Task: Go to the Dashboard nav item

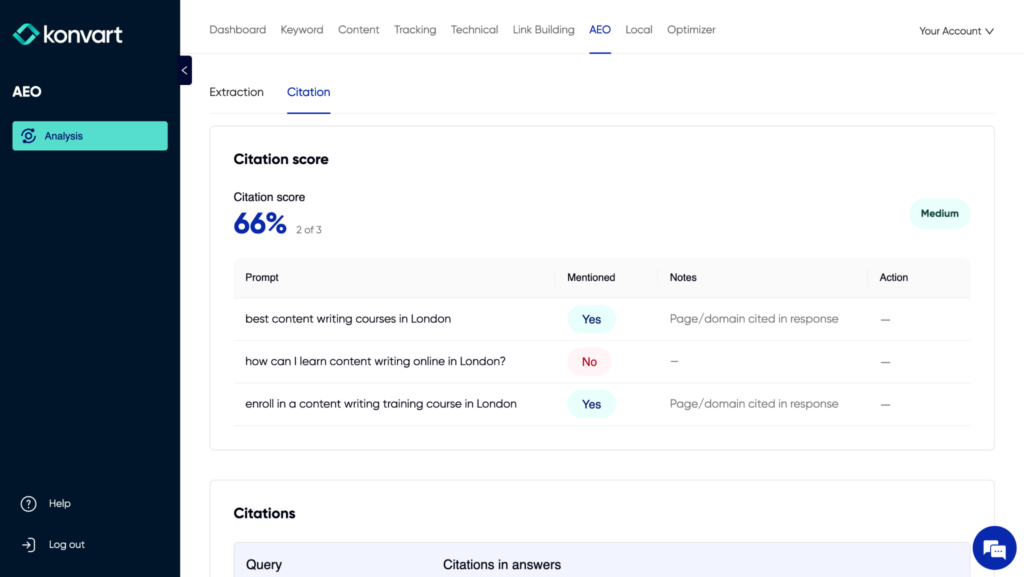Action: click(x=238, y=30)
